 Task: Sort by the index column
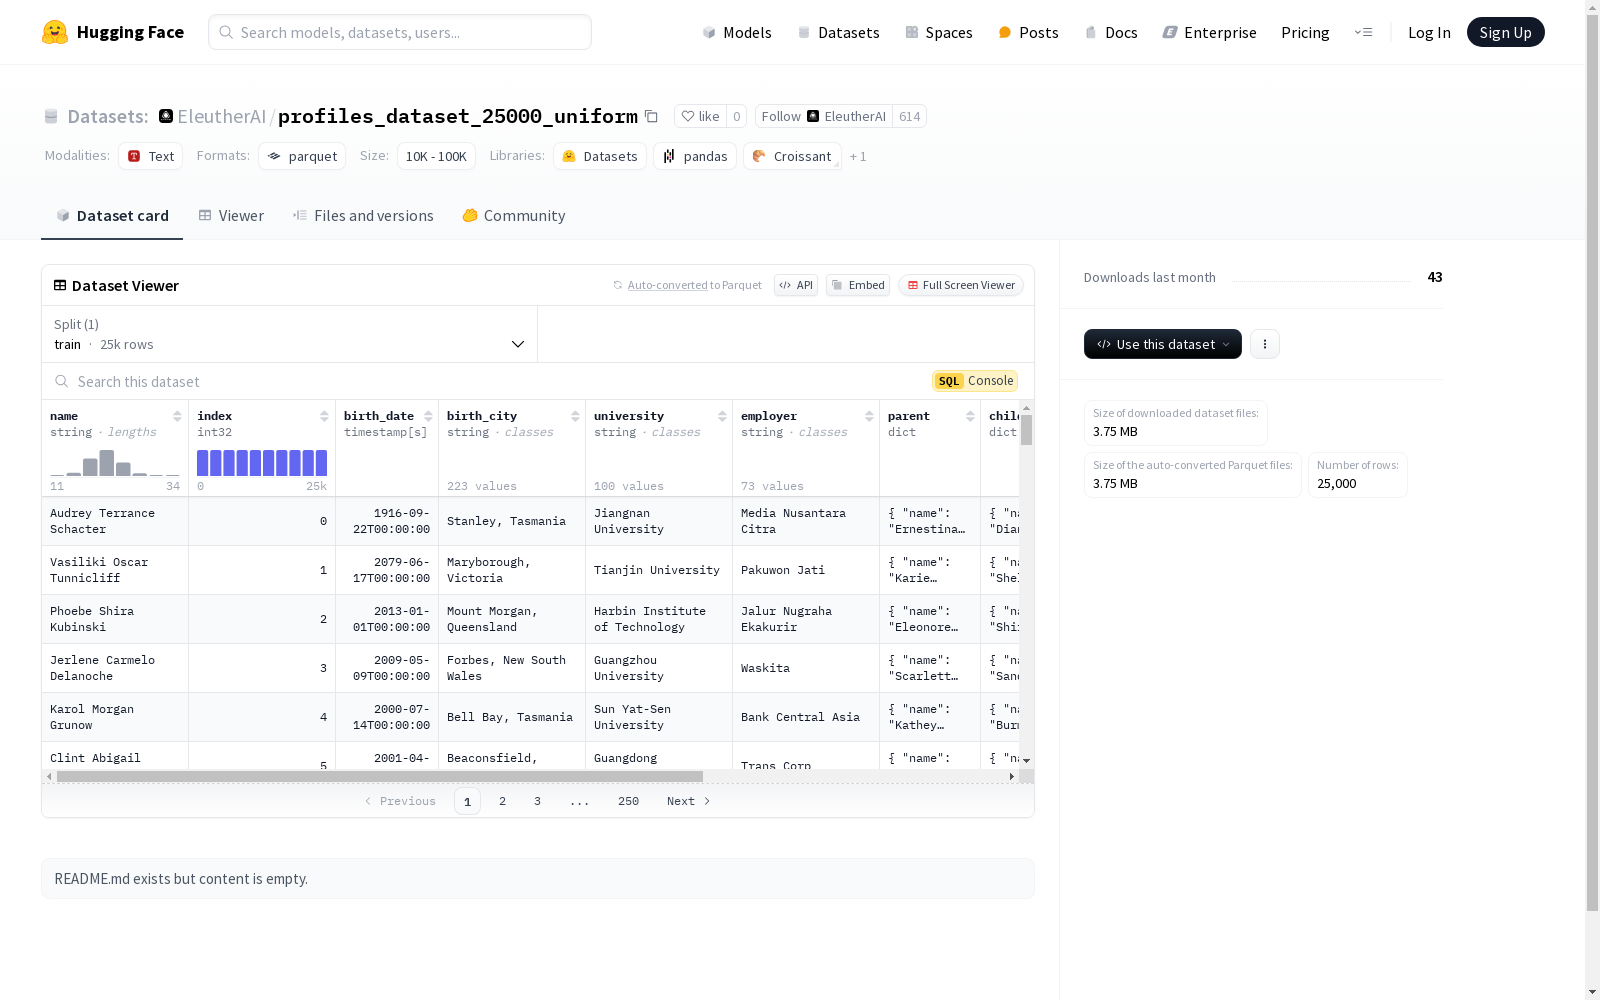(x=324, y=416)
